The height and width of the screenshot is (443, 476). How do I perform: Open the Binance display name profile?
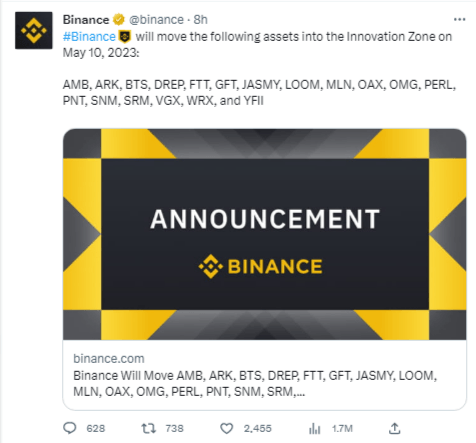point(86,20)
